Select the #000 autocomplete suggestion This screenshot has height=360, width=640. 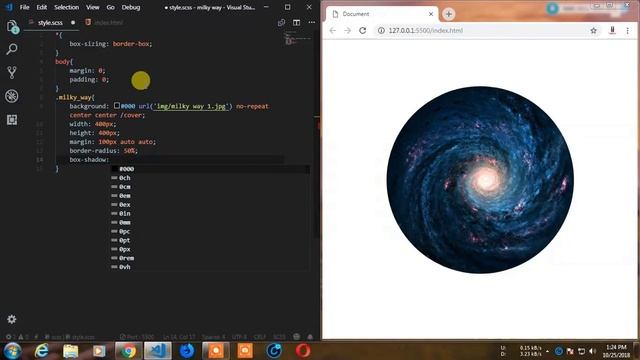(210, 169)
